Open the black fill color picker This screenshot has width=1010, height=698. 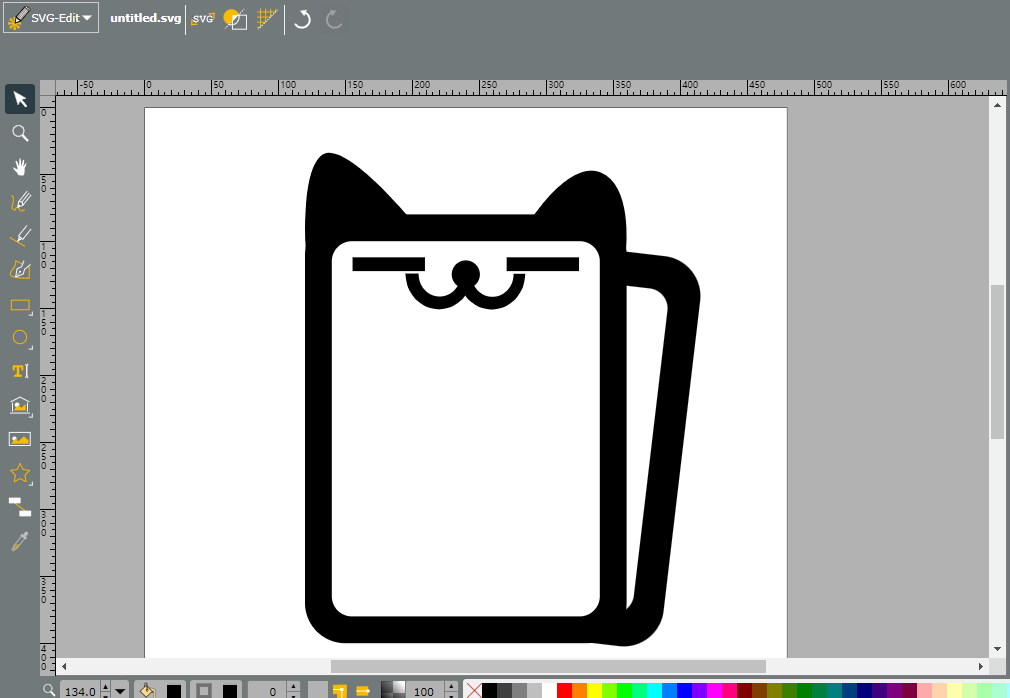pyautogui.click(x=174, y=691)
